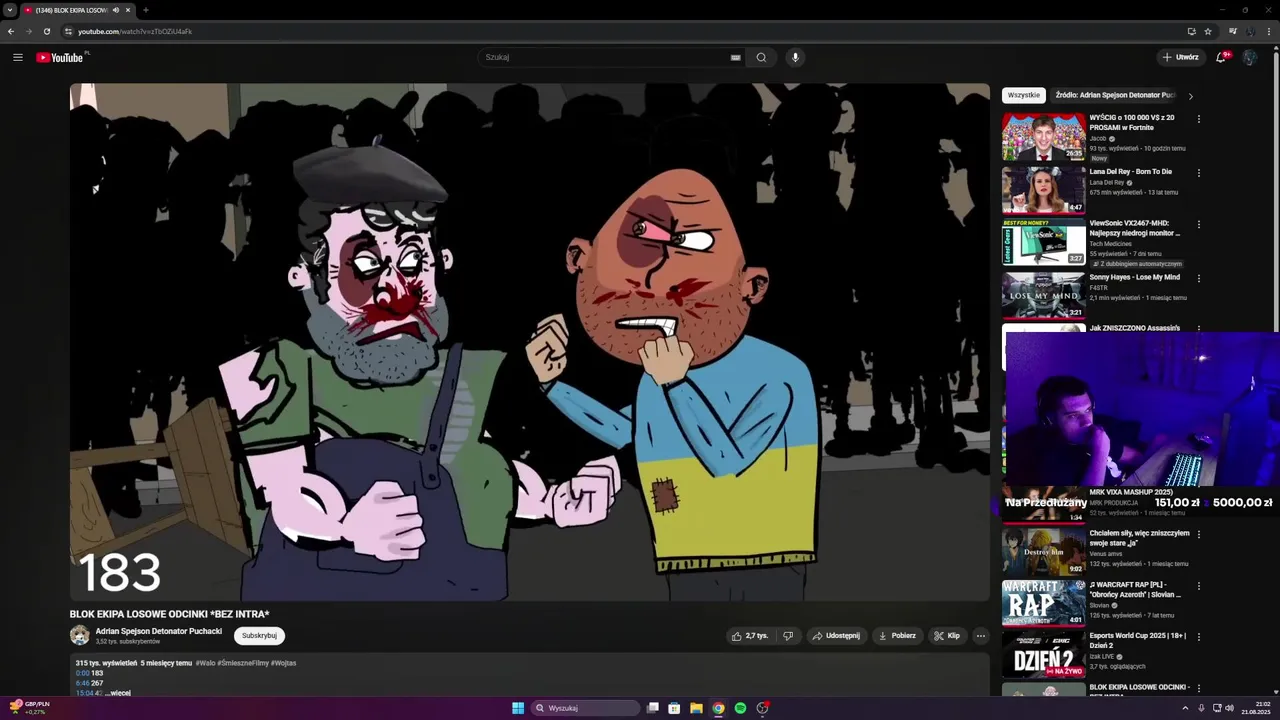The height and width of the screenshot is (720, 1280).
Task: Dislike the video with thumbs down
Action: coord(788,635)
